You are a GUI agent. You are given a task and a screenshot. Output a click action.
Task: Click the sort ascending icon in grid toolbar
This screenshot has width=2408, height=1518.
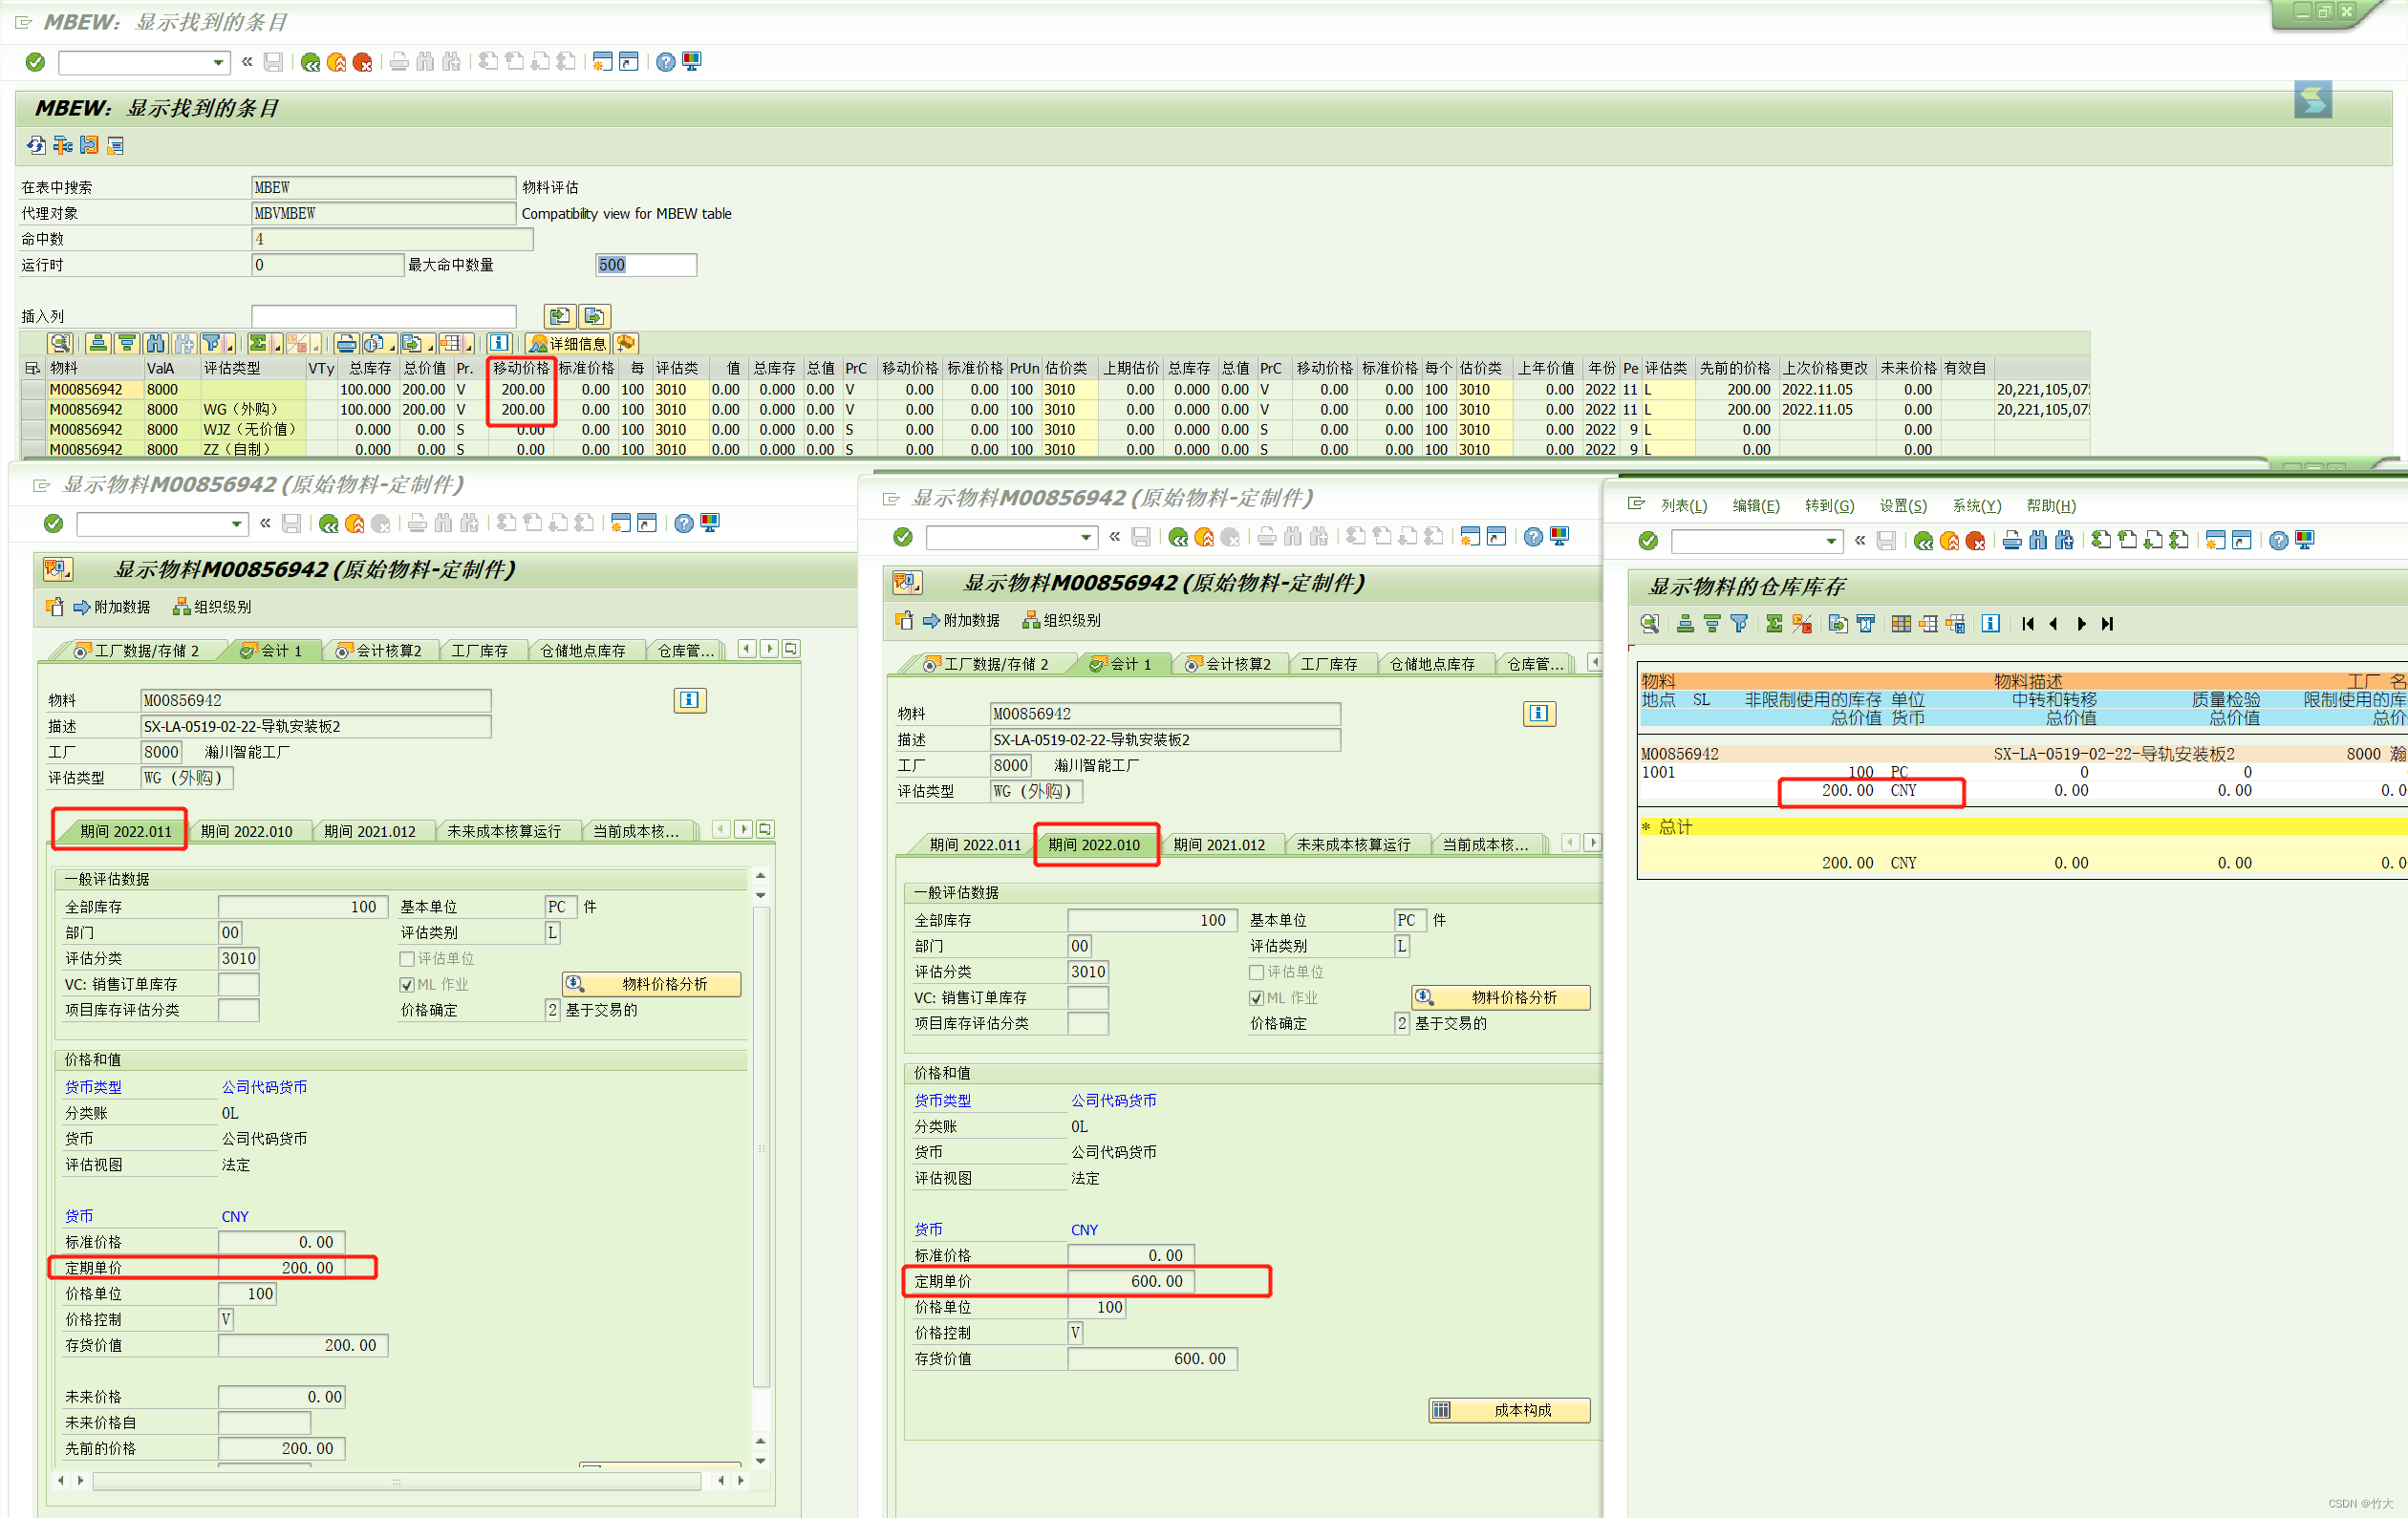coord(98,343)
